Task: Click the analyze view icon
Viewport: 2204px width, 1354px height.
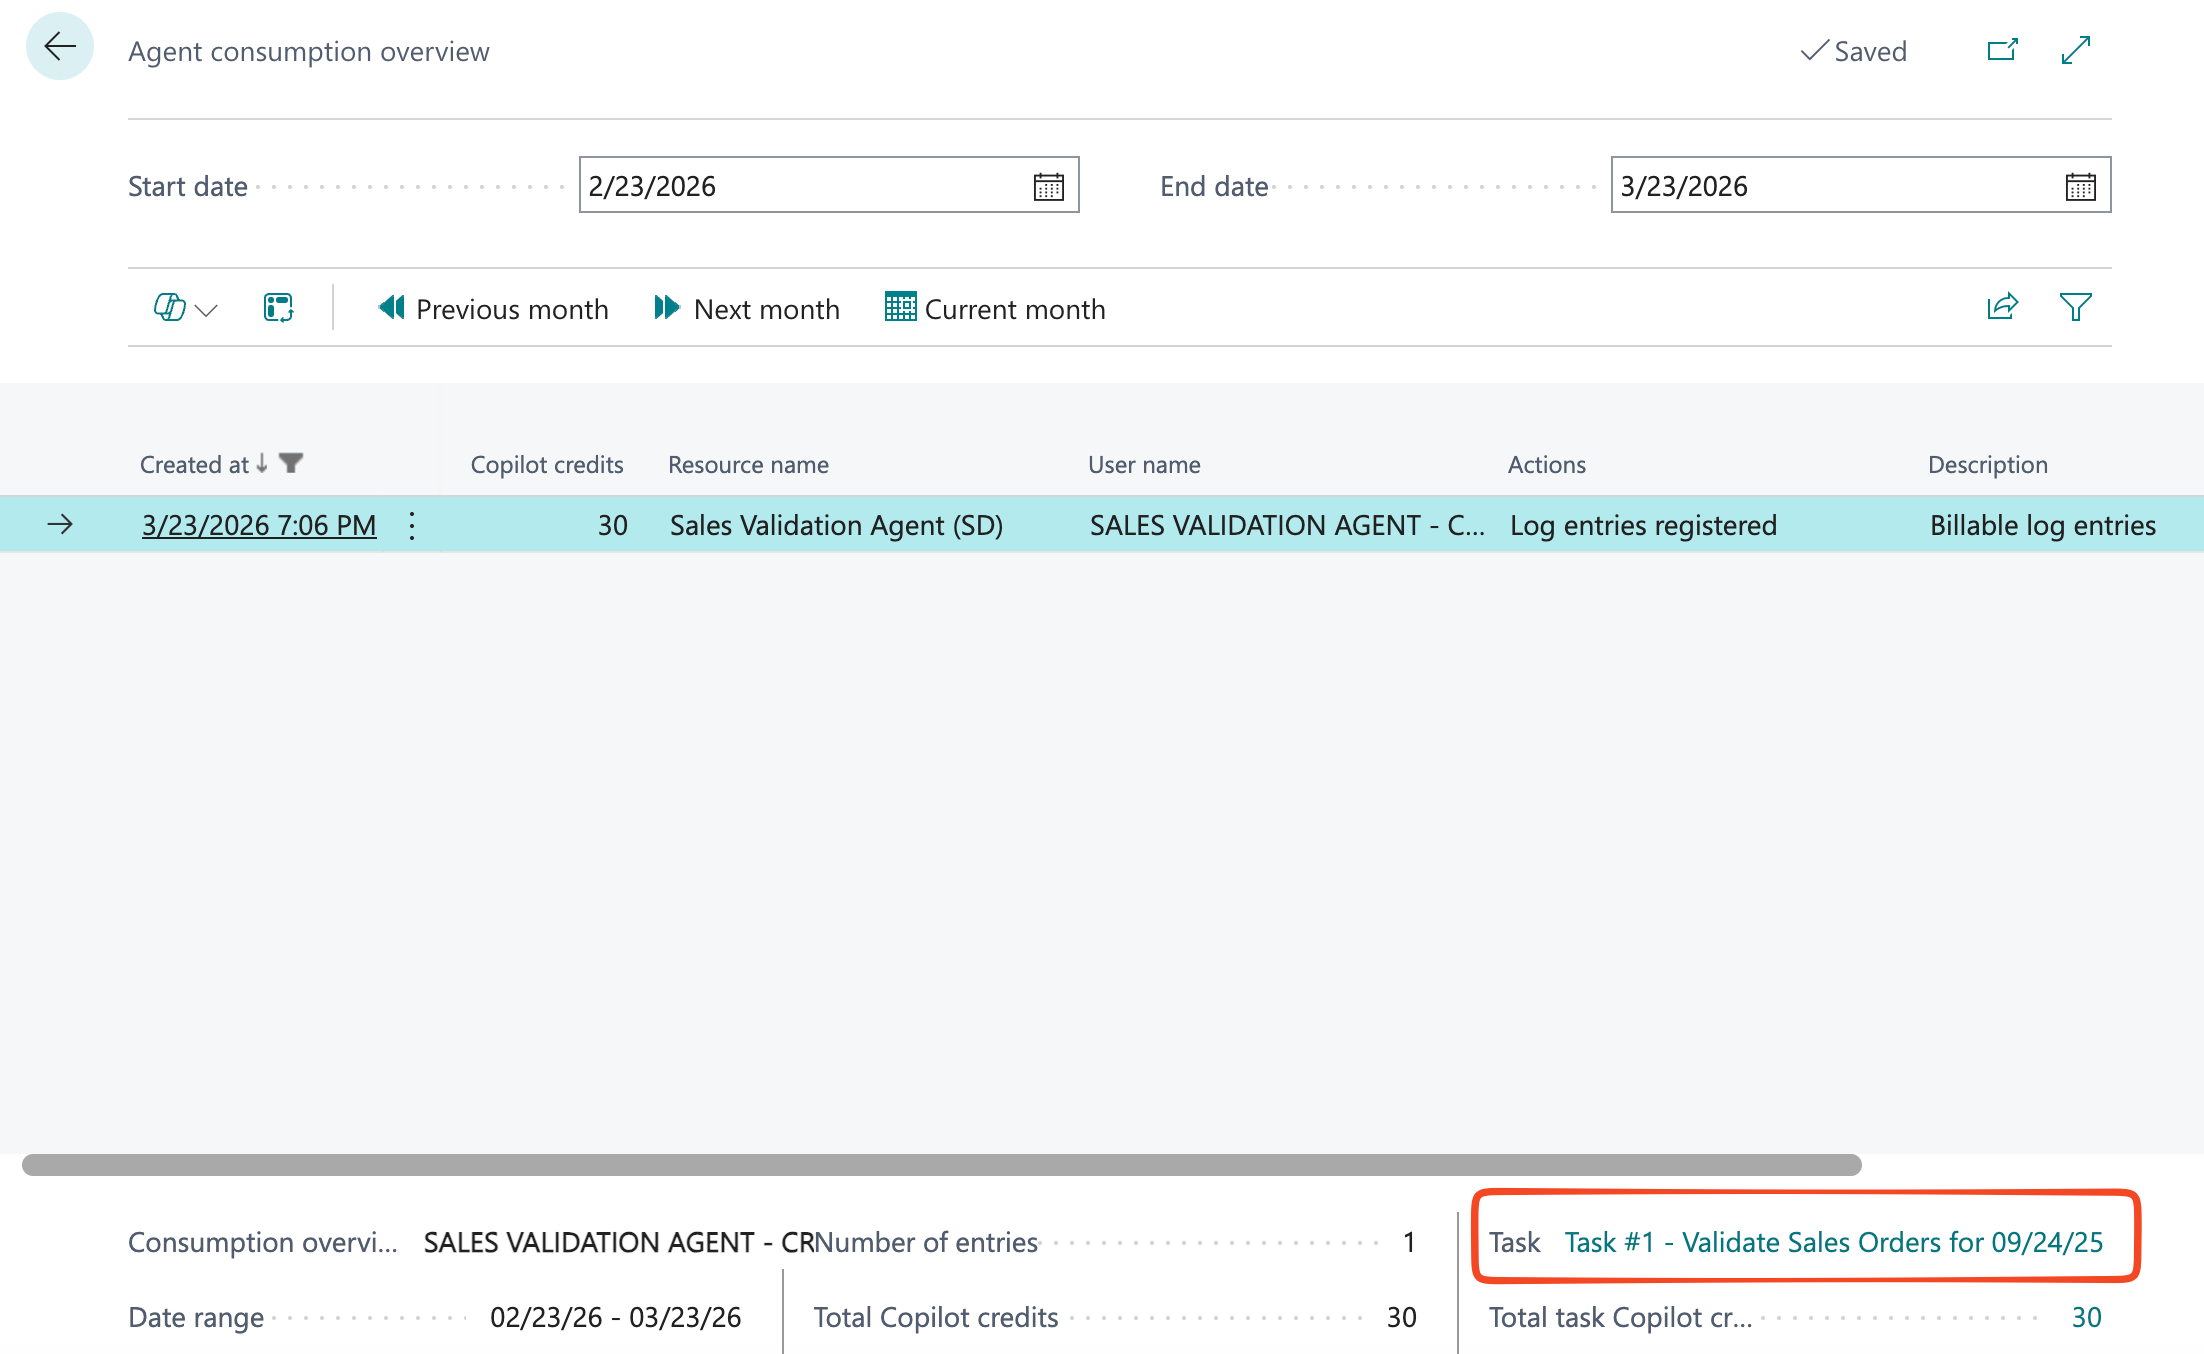Action: coord(278,308)
